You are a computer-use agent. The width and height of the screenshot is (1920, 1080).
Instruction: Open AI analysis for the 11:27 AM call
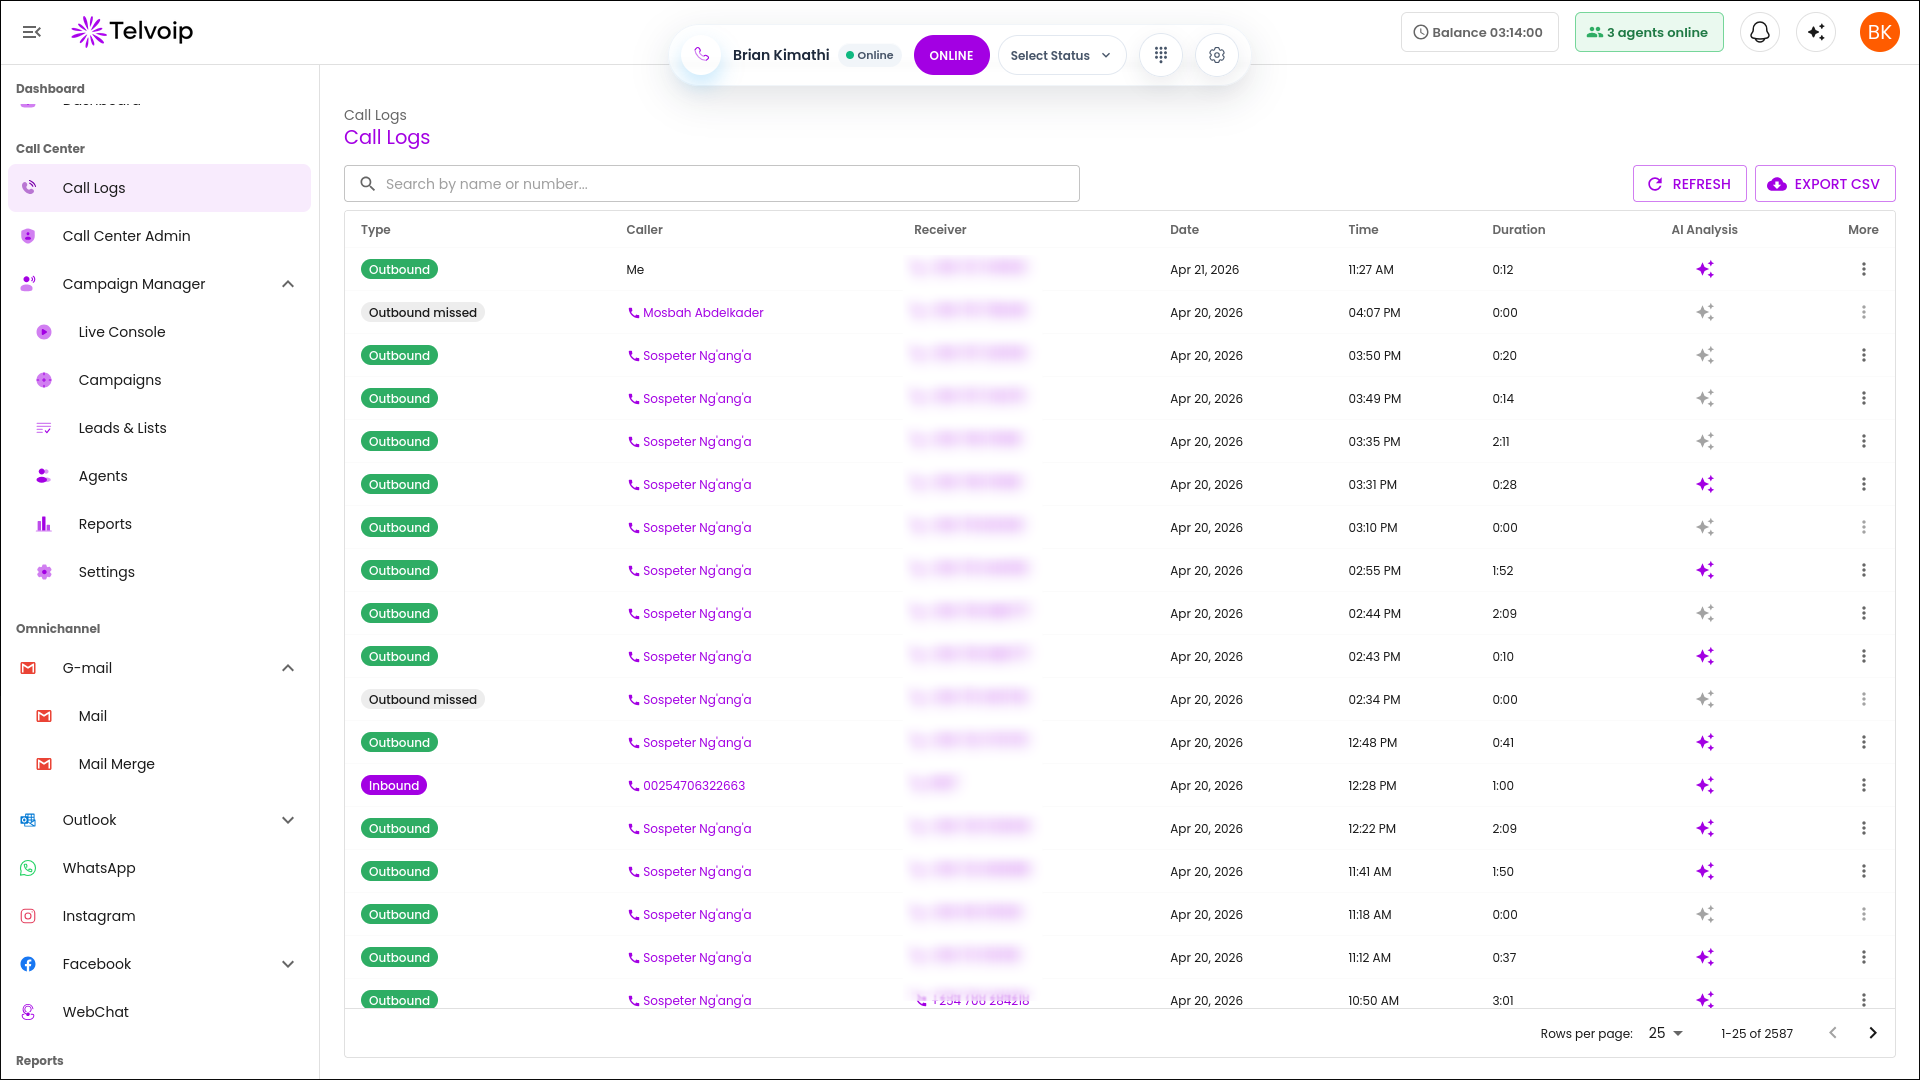pos(1704,269)
